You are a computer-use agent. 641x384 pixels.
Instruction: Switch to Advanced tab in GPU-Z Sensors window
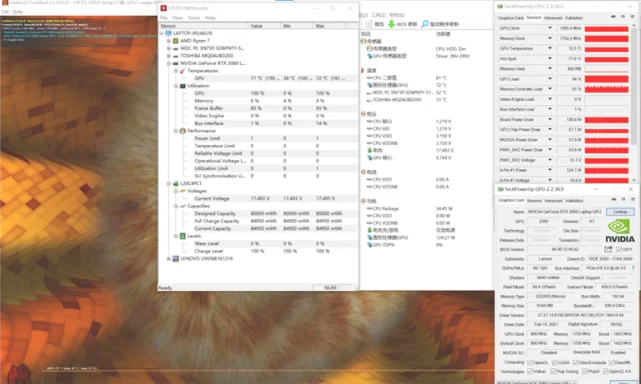click(553, 18)
